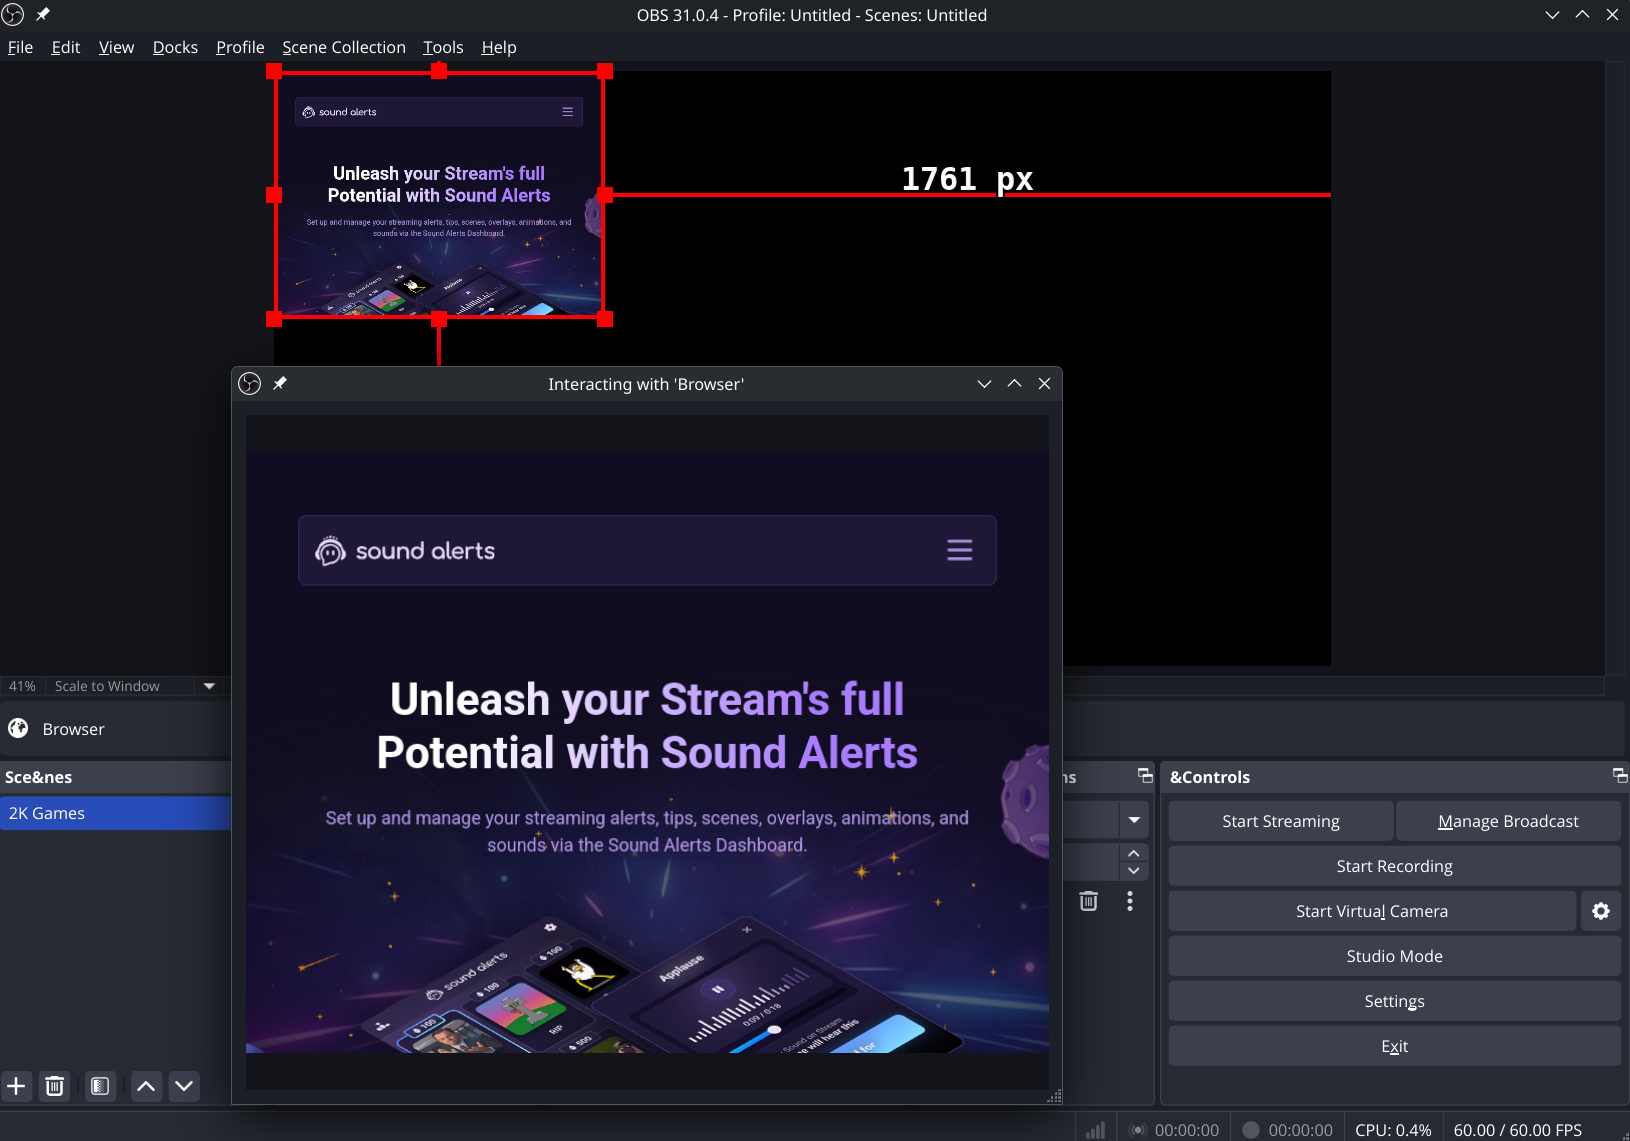Image resolution: width=1630 pixels, height=1141 pixels.
Task: Click the hero headline in Interact window
Action: (x=647, y=726)
